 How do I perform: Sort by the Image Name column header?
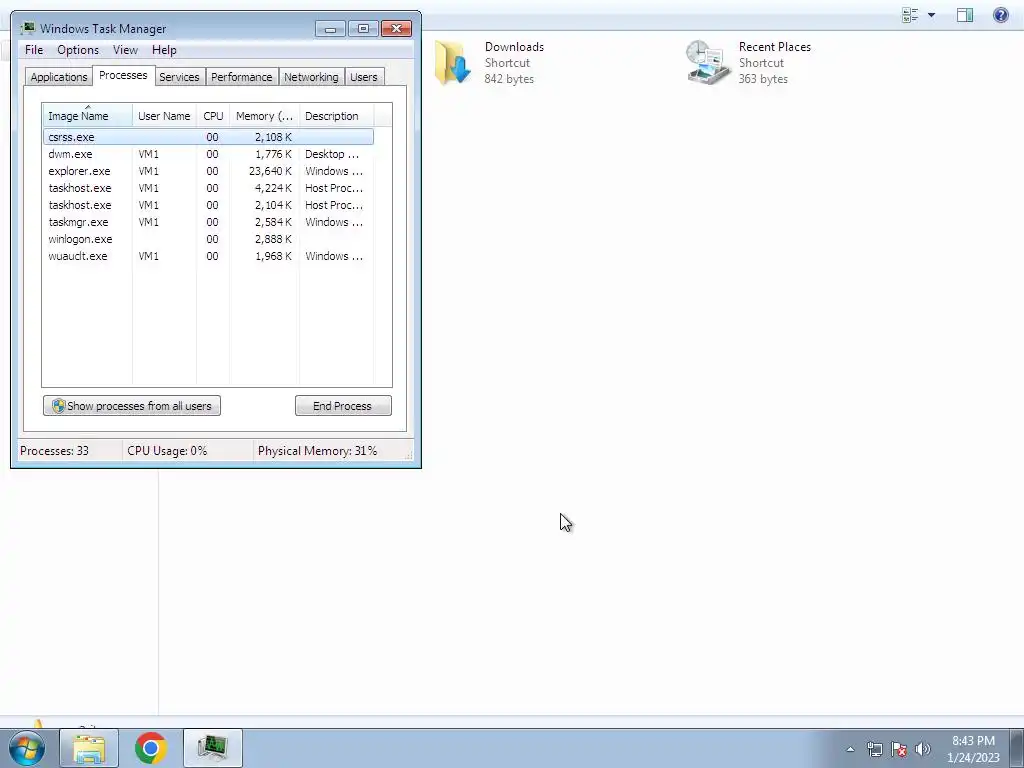pos(88,116)
